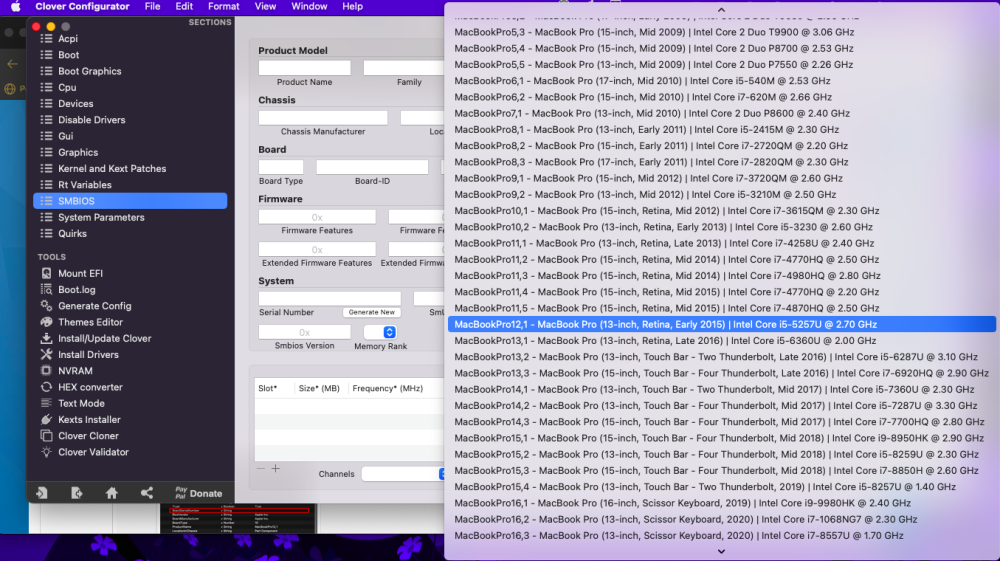This screenshot has height=561, width=1000.
Task: Click the Serial Number field
Action: tap(330, 298)
